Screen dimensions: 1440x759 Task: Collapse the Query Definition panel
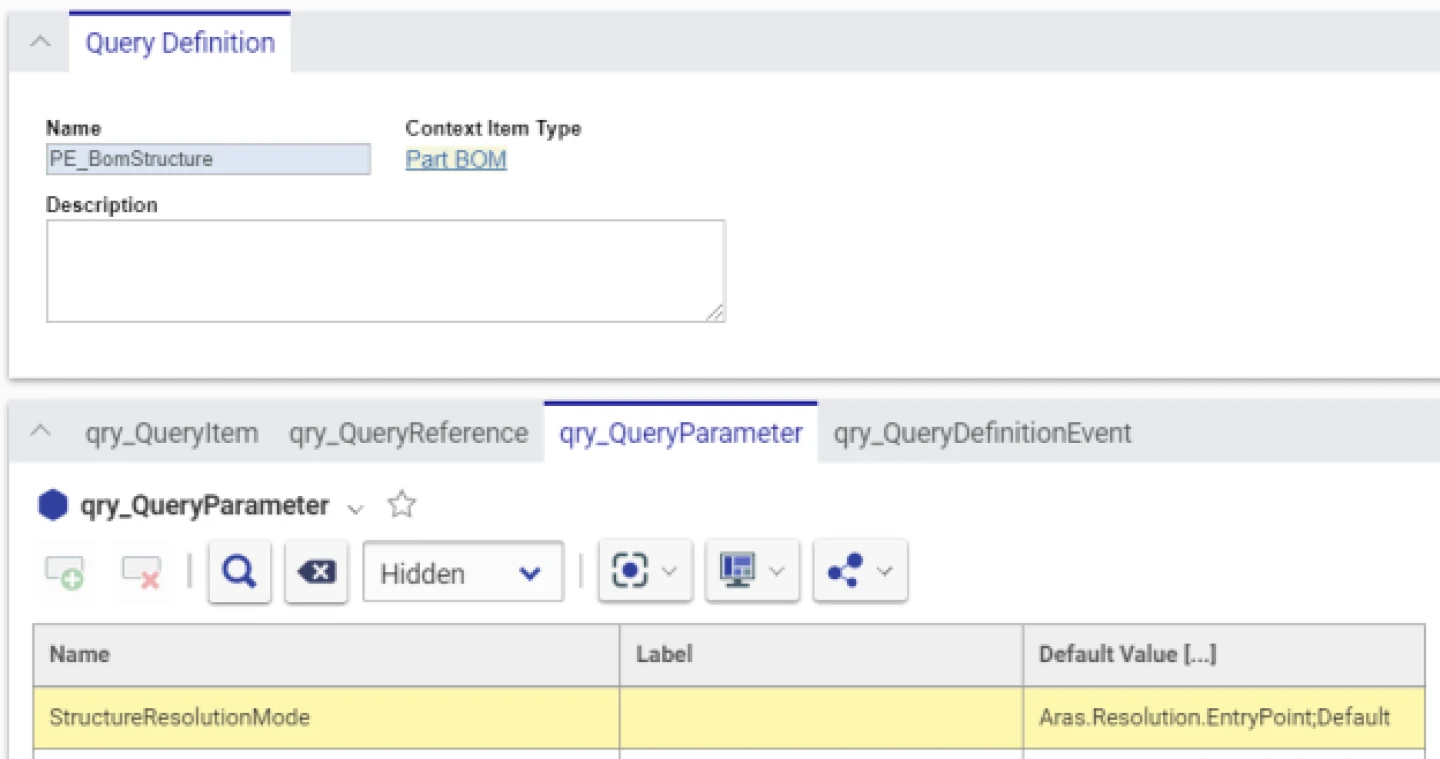pyautogui.click(x=40, y=42)
